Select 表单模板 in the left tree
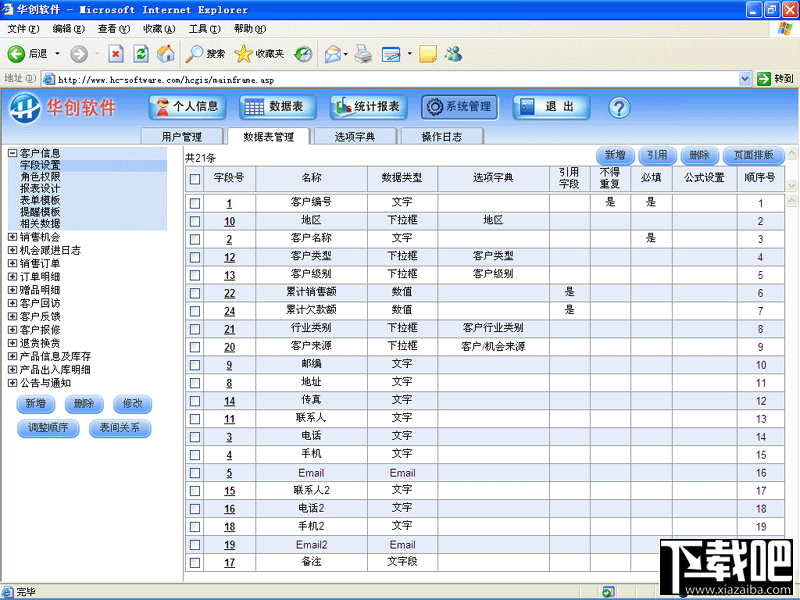 coord(40,200)
